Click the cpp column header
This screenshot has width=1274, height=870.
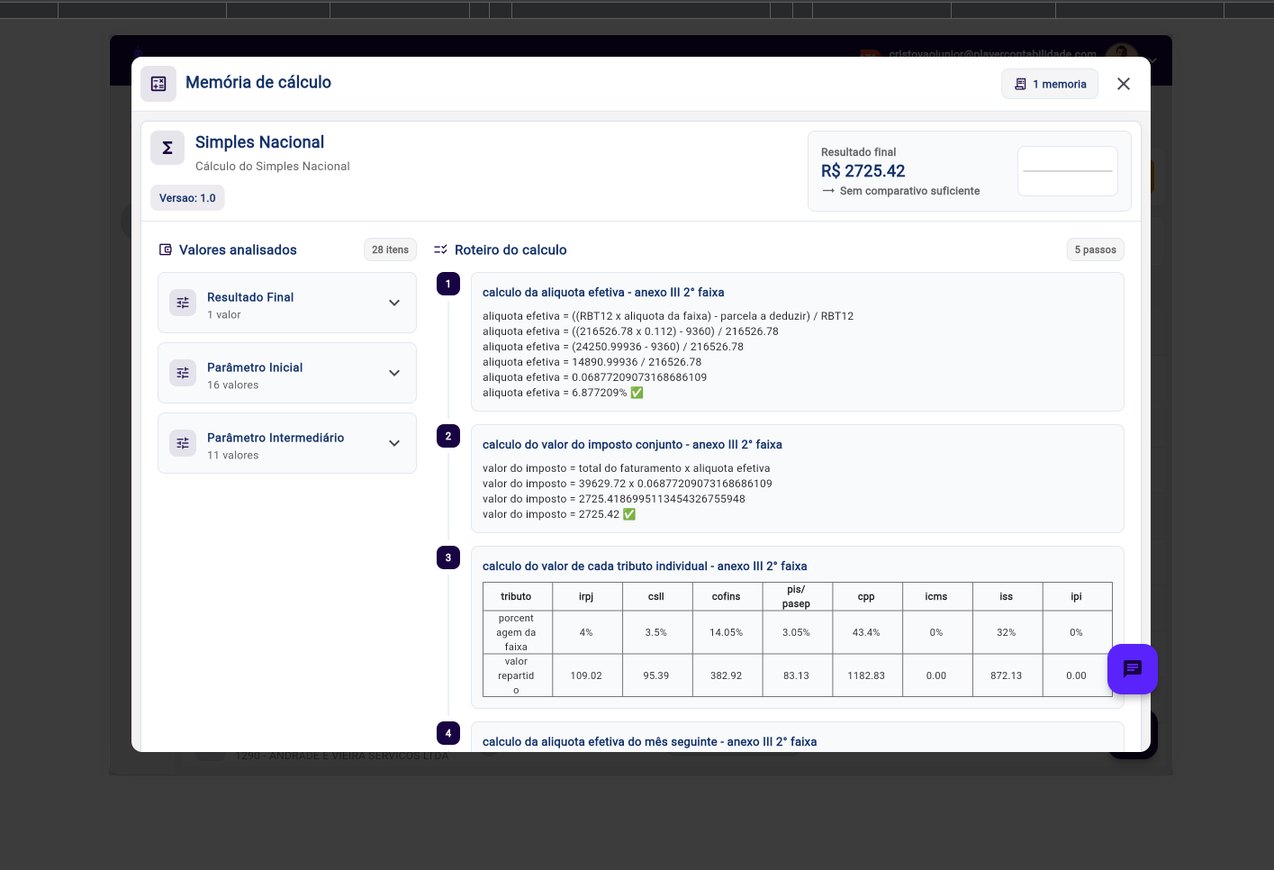(x=867, y=597)
